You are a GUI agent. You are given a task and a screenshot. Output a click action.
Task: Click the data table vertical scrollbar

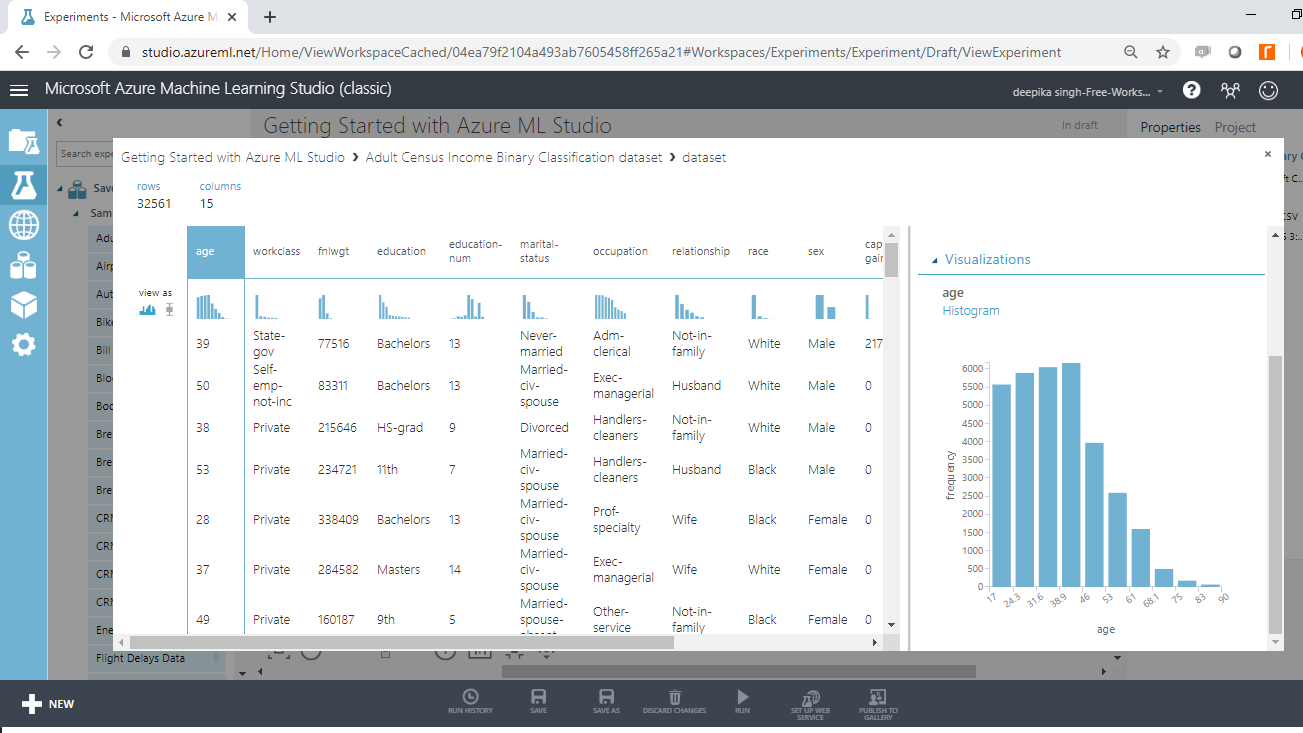tap(891, 260)
